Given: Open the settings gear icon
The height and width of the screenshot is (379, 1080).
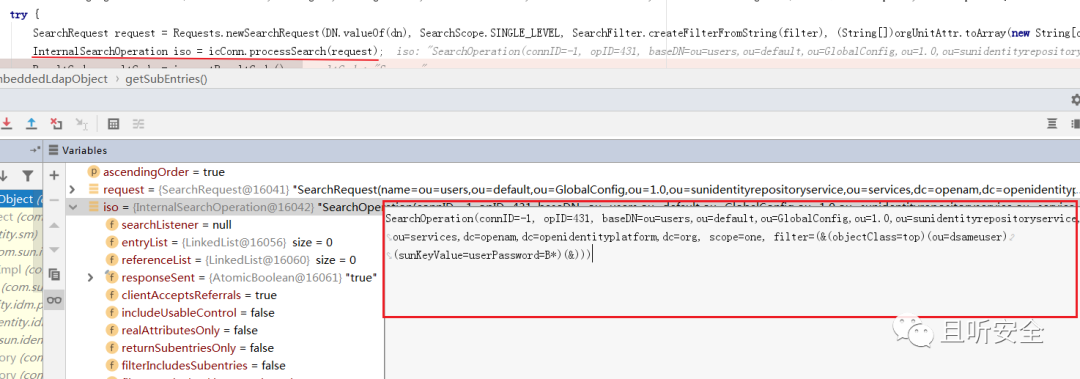Looking at the screenshot, I should (x=1075, y=100).
